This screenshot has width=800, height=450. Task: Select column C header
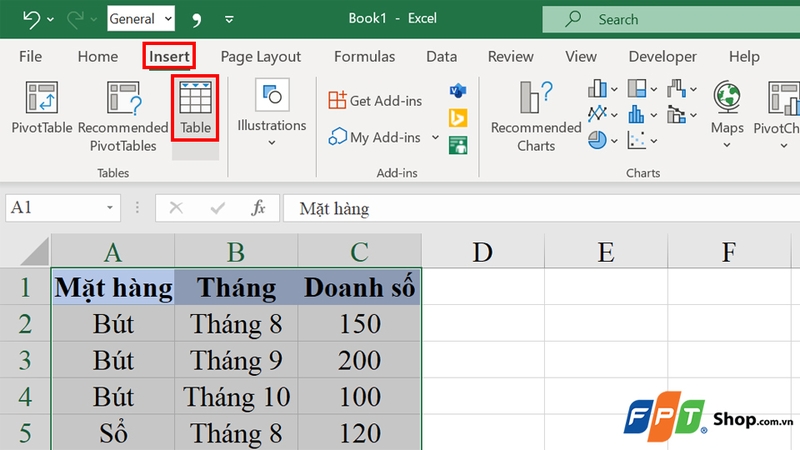(360, 252)
